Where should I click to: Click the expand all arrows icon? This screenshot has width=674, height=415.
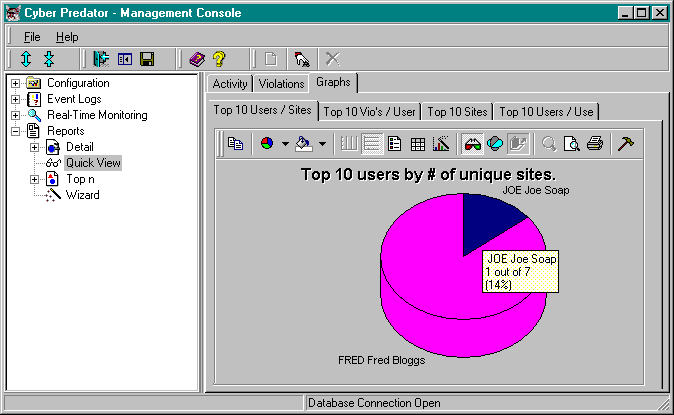[x=26, y=60]
